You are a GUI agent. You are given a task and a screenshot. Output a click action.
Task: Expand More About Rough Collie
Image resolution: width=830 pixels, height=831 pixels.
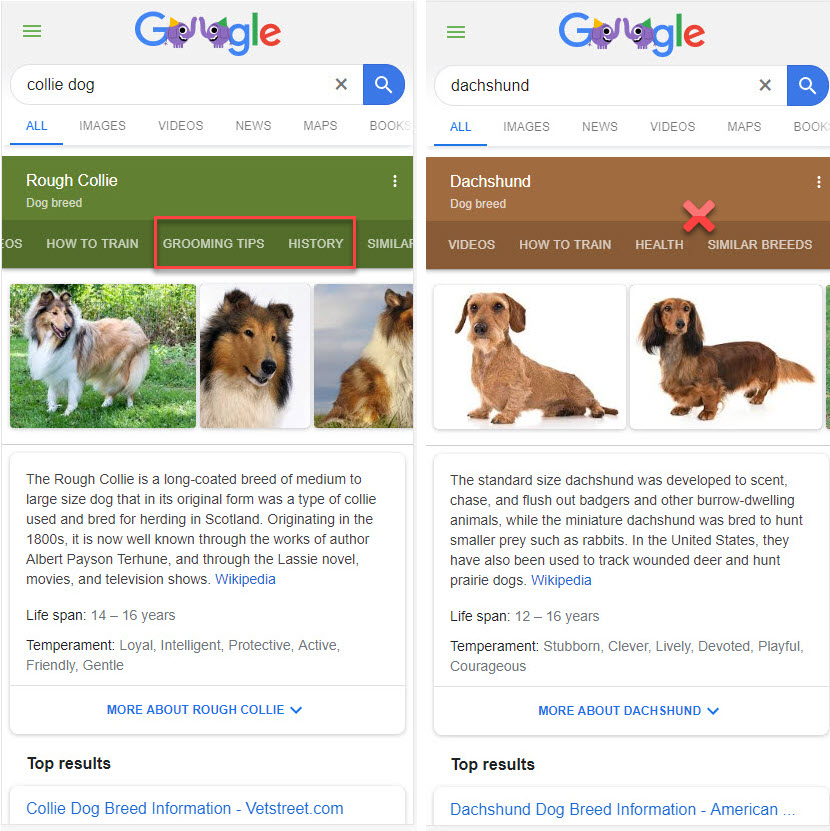tap(205, 710)
